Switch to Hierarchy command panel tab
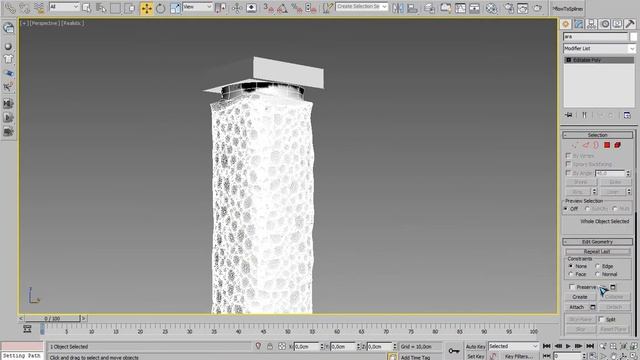Viewport: 640px width, 360px height. (591, 24)
